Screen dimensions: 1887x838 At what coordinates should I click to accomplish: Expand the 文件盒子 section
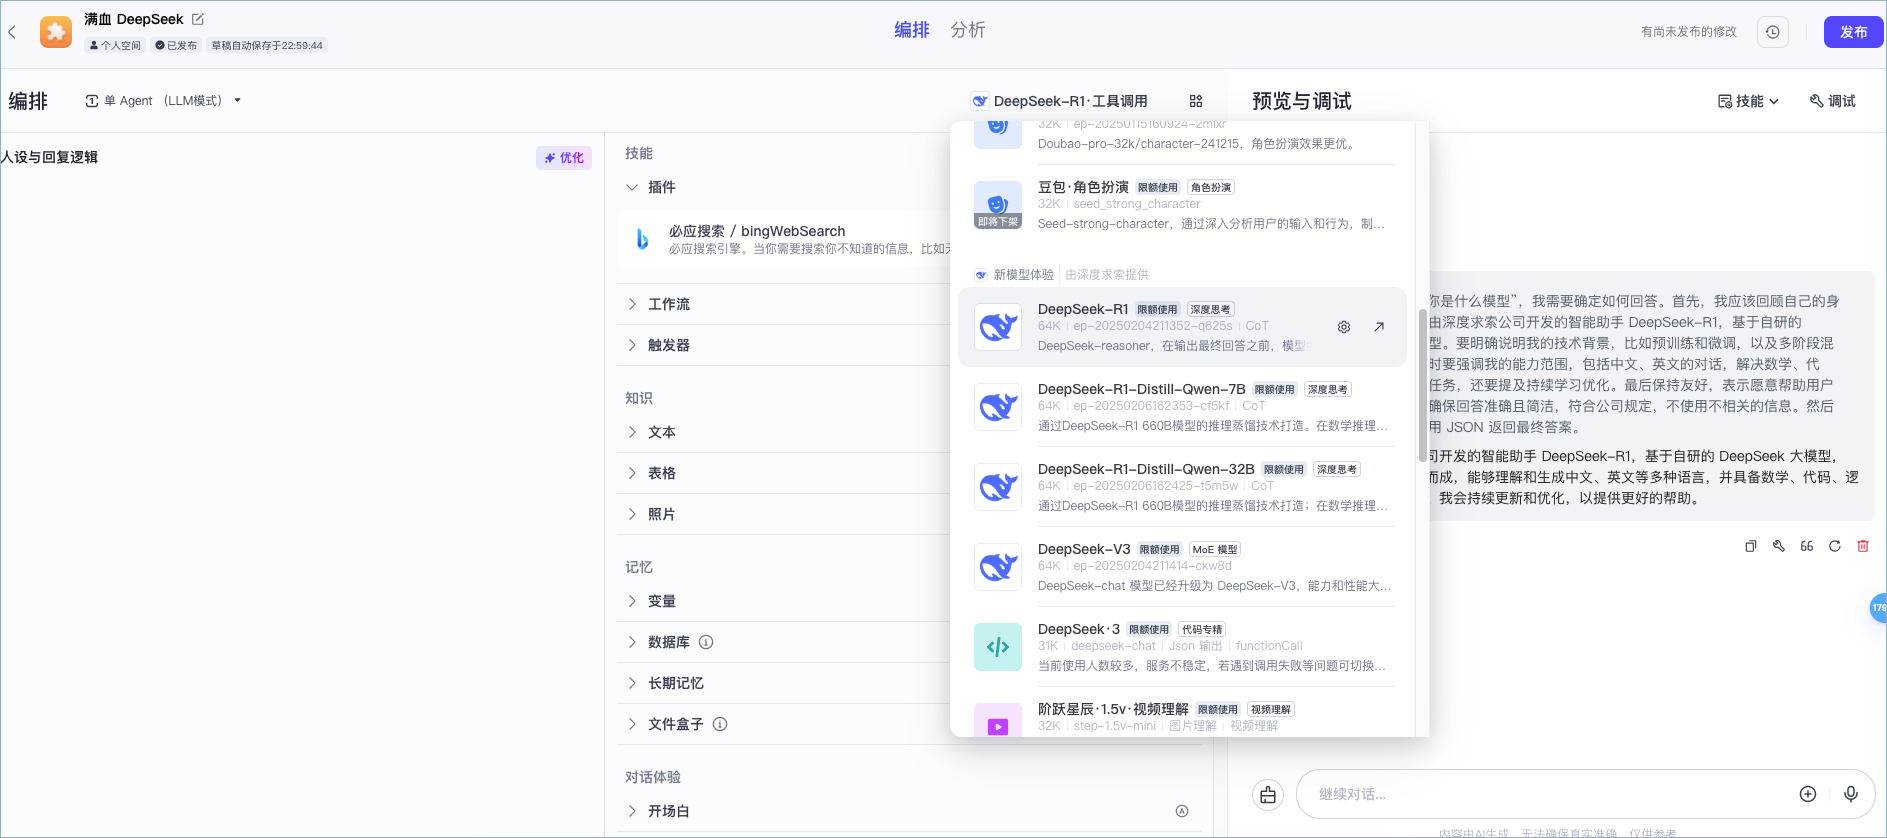[x=631, y=724]
